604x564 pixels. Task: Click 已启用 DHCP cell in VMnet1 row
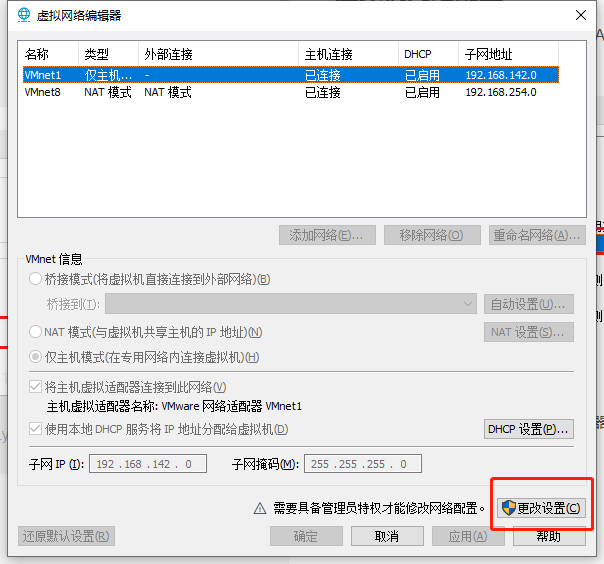click(x=422, y=75)
